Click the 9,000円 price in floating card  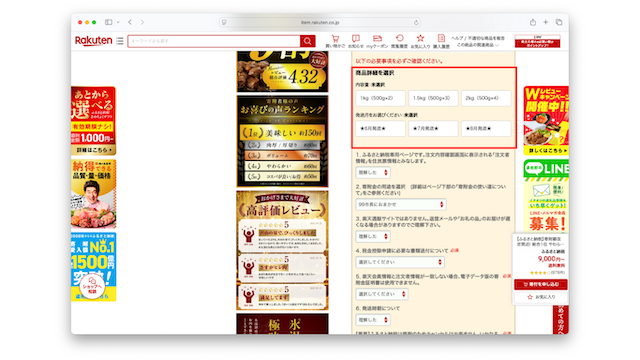[551, 259]
